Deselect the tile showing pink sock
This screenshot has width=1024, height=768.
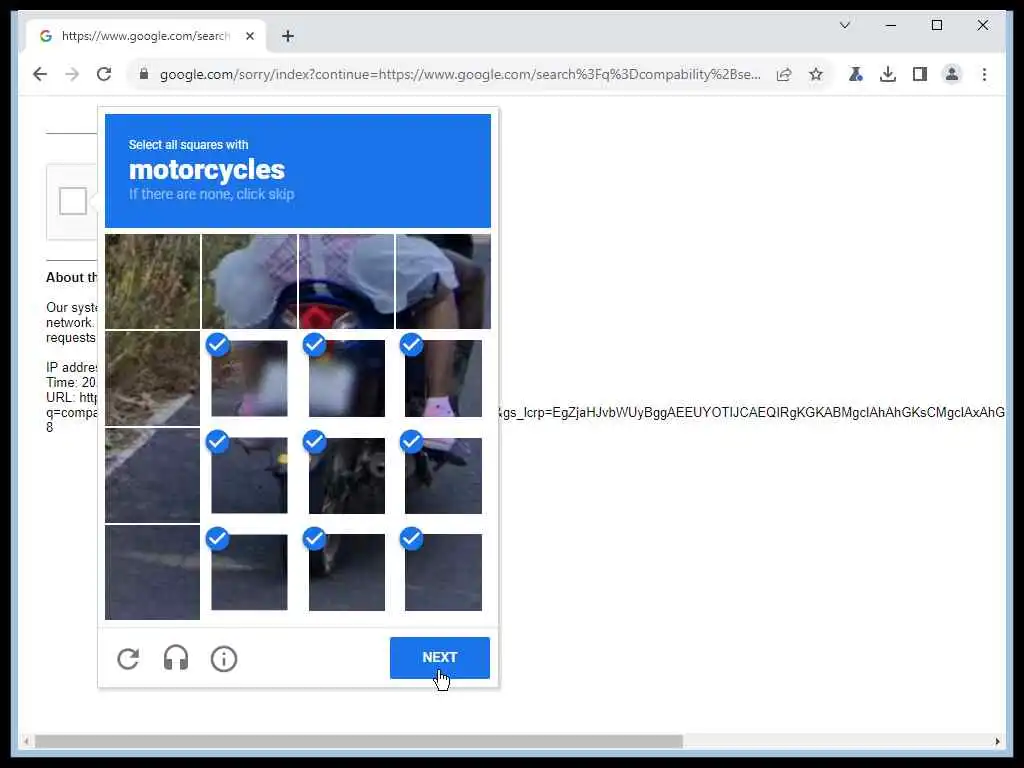pos(443,379)
